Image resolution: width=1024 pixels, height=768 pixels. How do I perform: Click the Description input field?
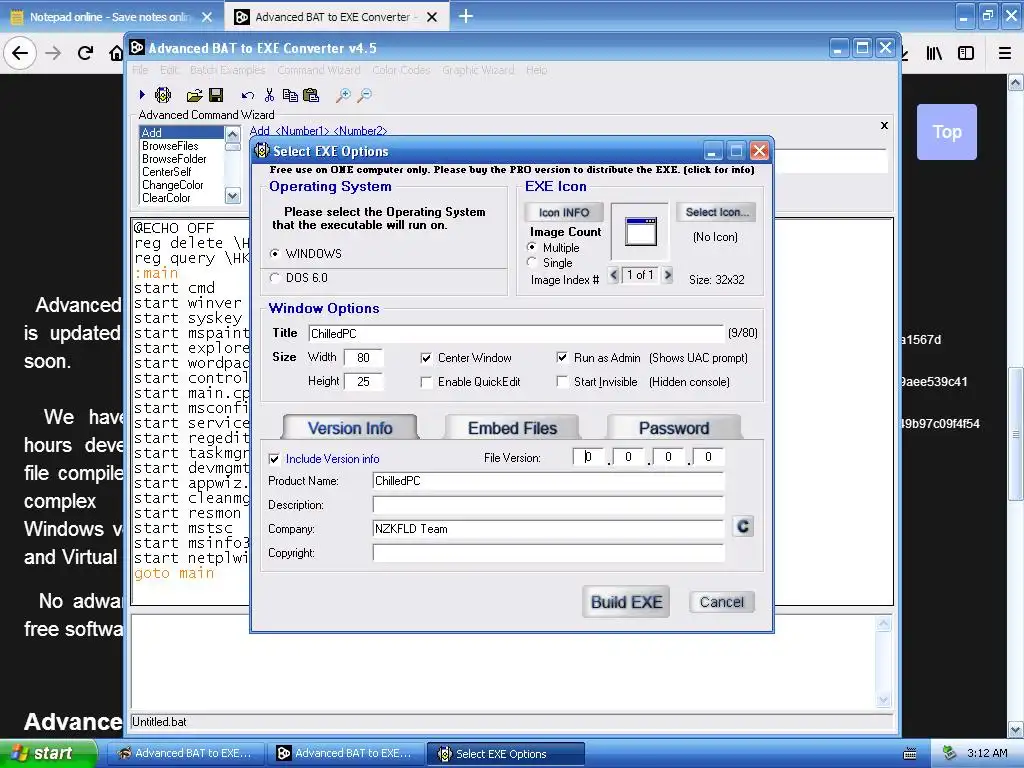(549, 505)
